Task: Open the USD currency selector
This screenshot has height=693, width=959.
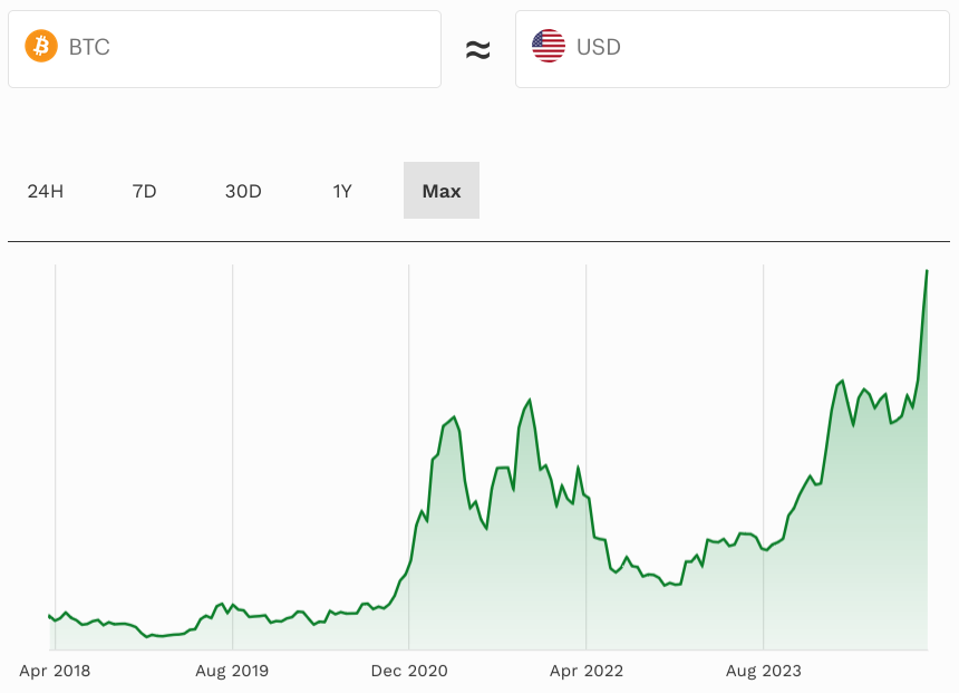Action: pyautogui.click(x=731, y=48)
